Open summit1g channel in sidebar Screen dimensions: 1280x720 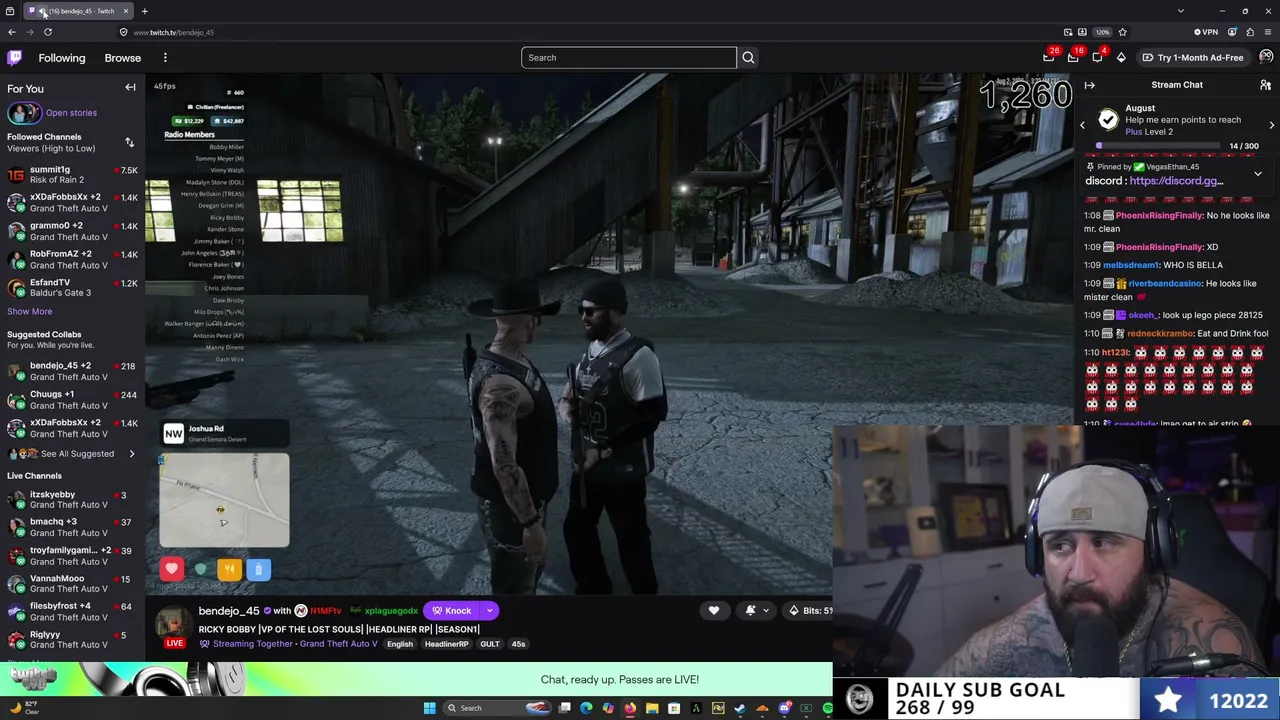pos(72,175)
